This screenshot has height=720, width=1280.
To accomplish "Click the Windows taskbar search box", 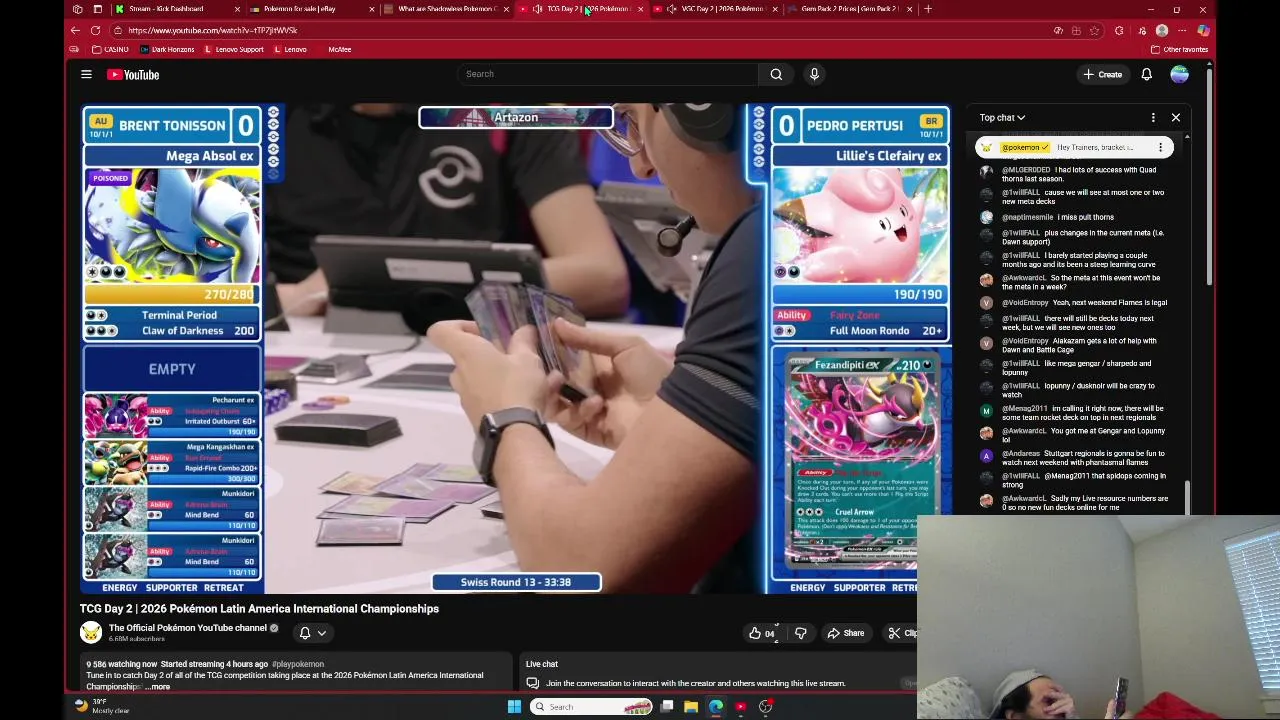I will pyautogui.click(x=591, y=707).
